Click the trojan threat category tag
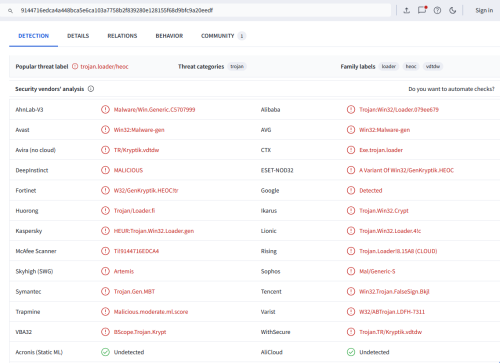The height and width of the screenshot is (363, 500). click(x=237, y=66)
